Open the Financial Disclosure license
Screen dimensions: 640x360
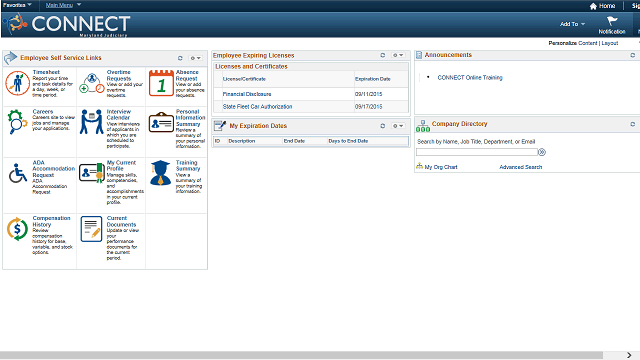247,94
